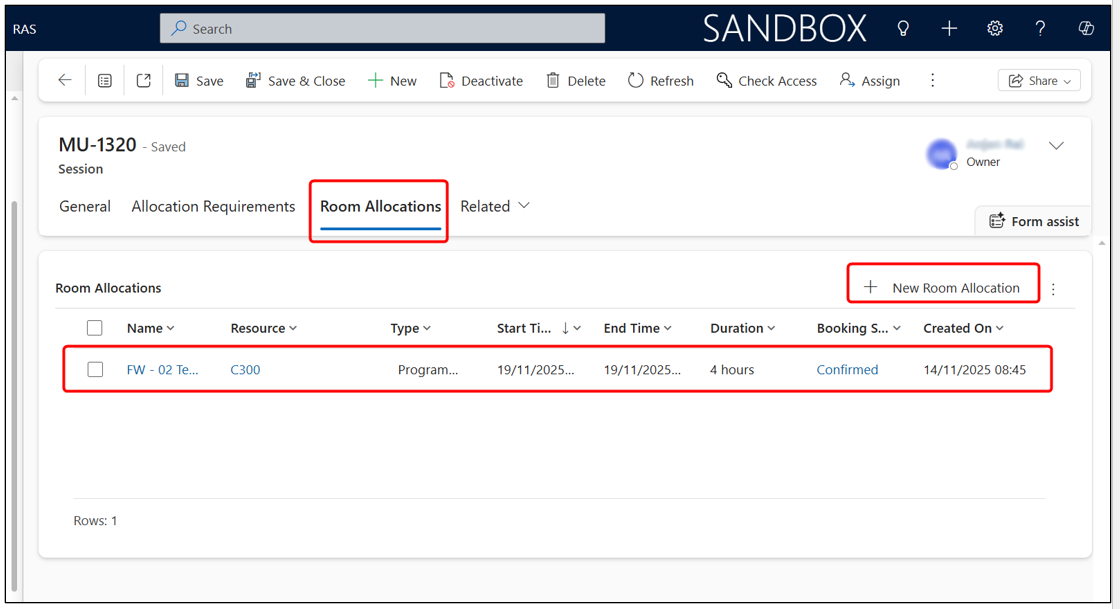Open record set list icon
Image resolution: width=1120 pixels, height=609 pixels.
tap(105, 80)
